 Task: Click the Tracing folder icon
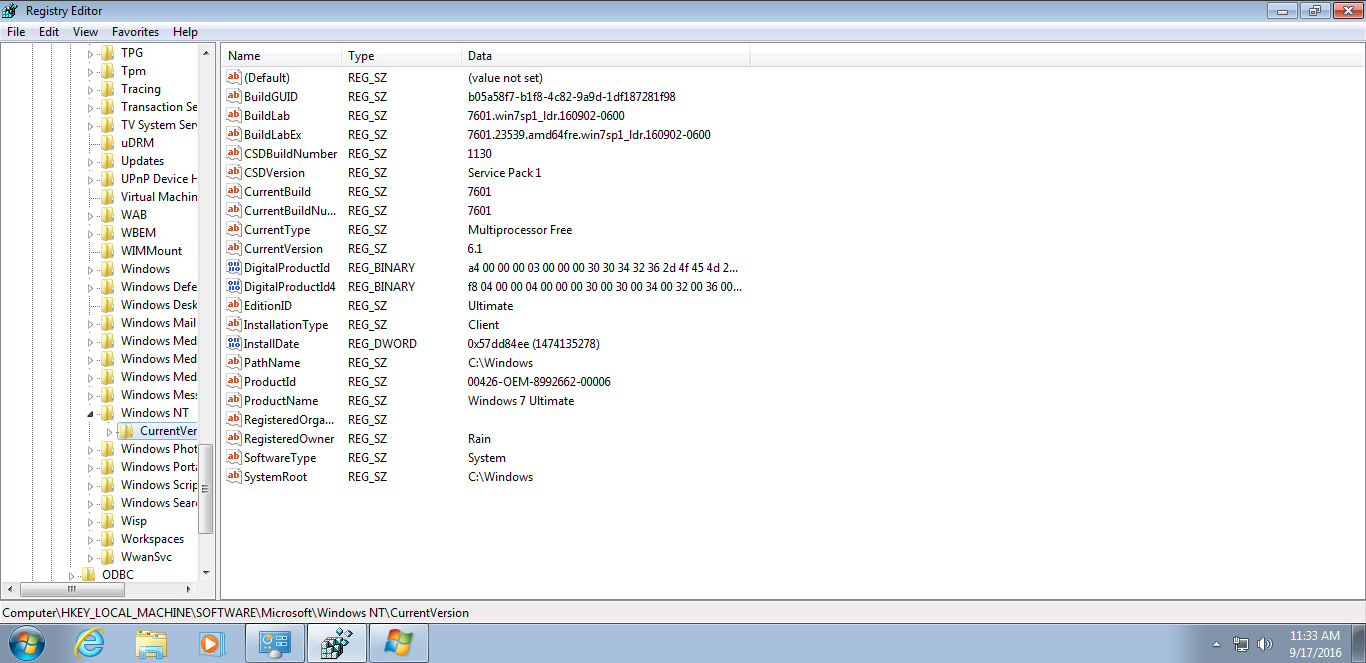(x=108, y=89)
